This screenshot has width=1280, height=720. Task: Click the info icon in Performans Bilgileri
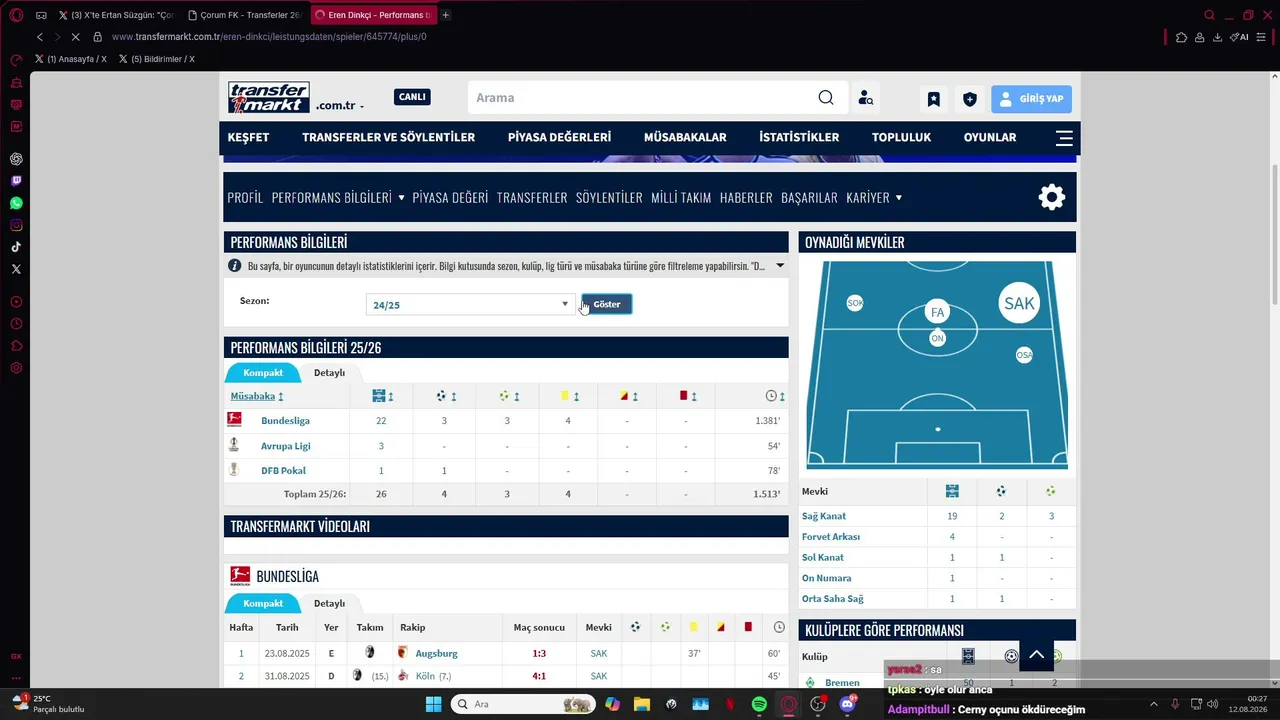[235, 266]
